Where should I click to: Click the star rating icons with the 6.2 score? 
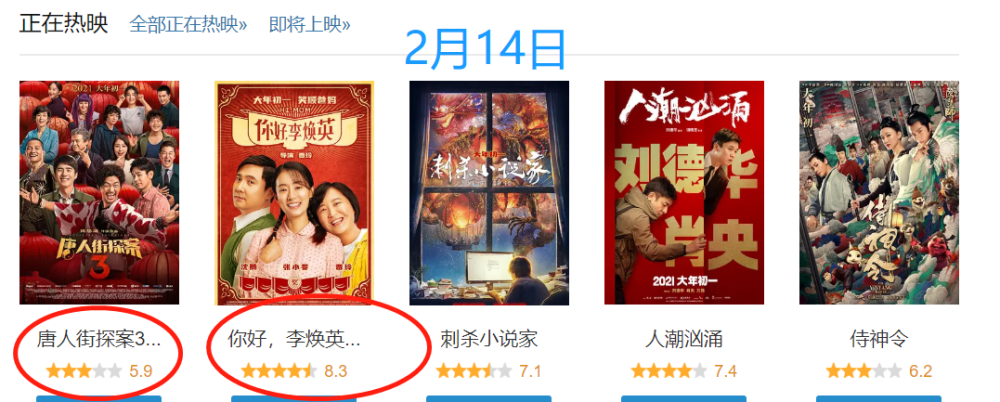point(864,371)
